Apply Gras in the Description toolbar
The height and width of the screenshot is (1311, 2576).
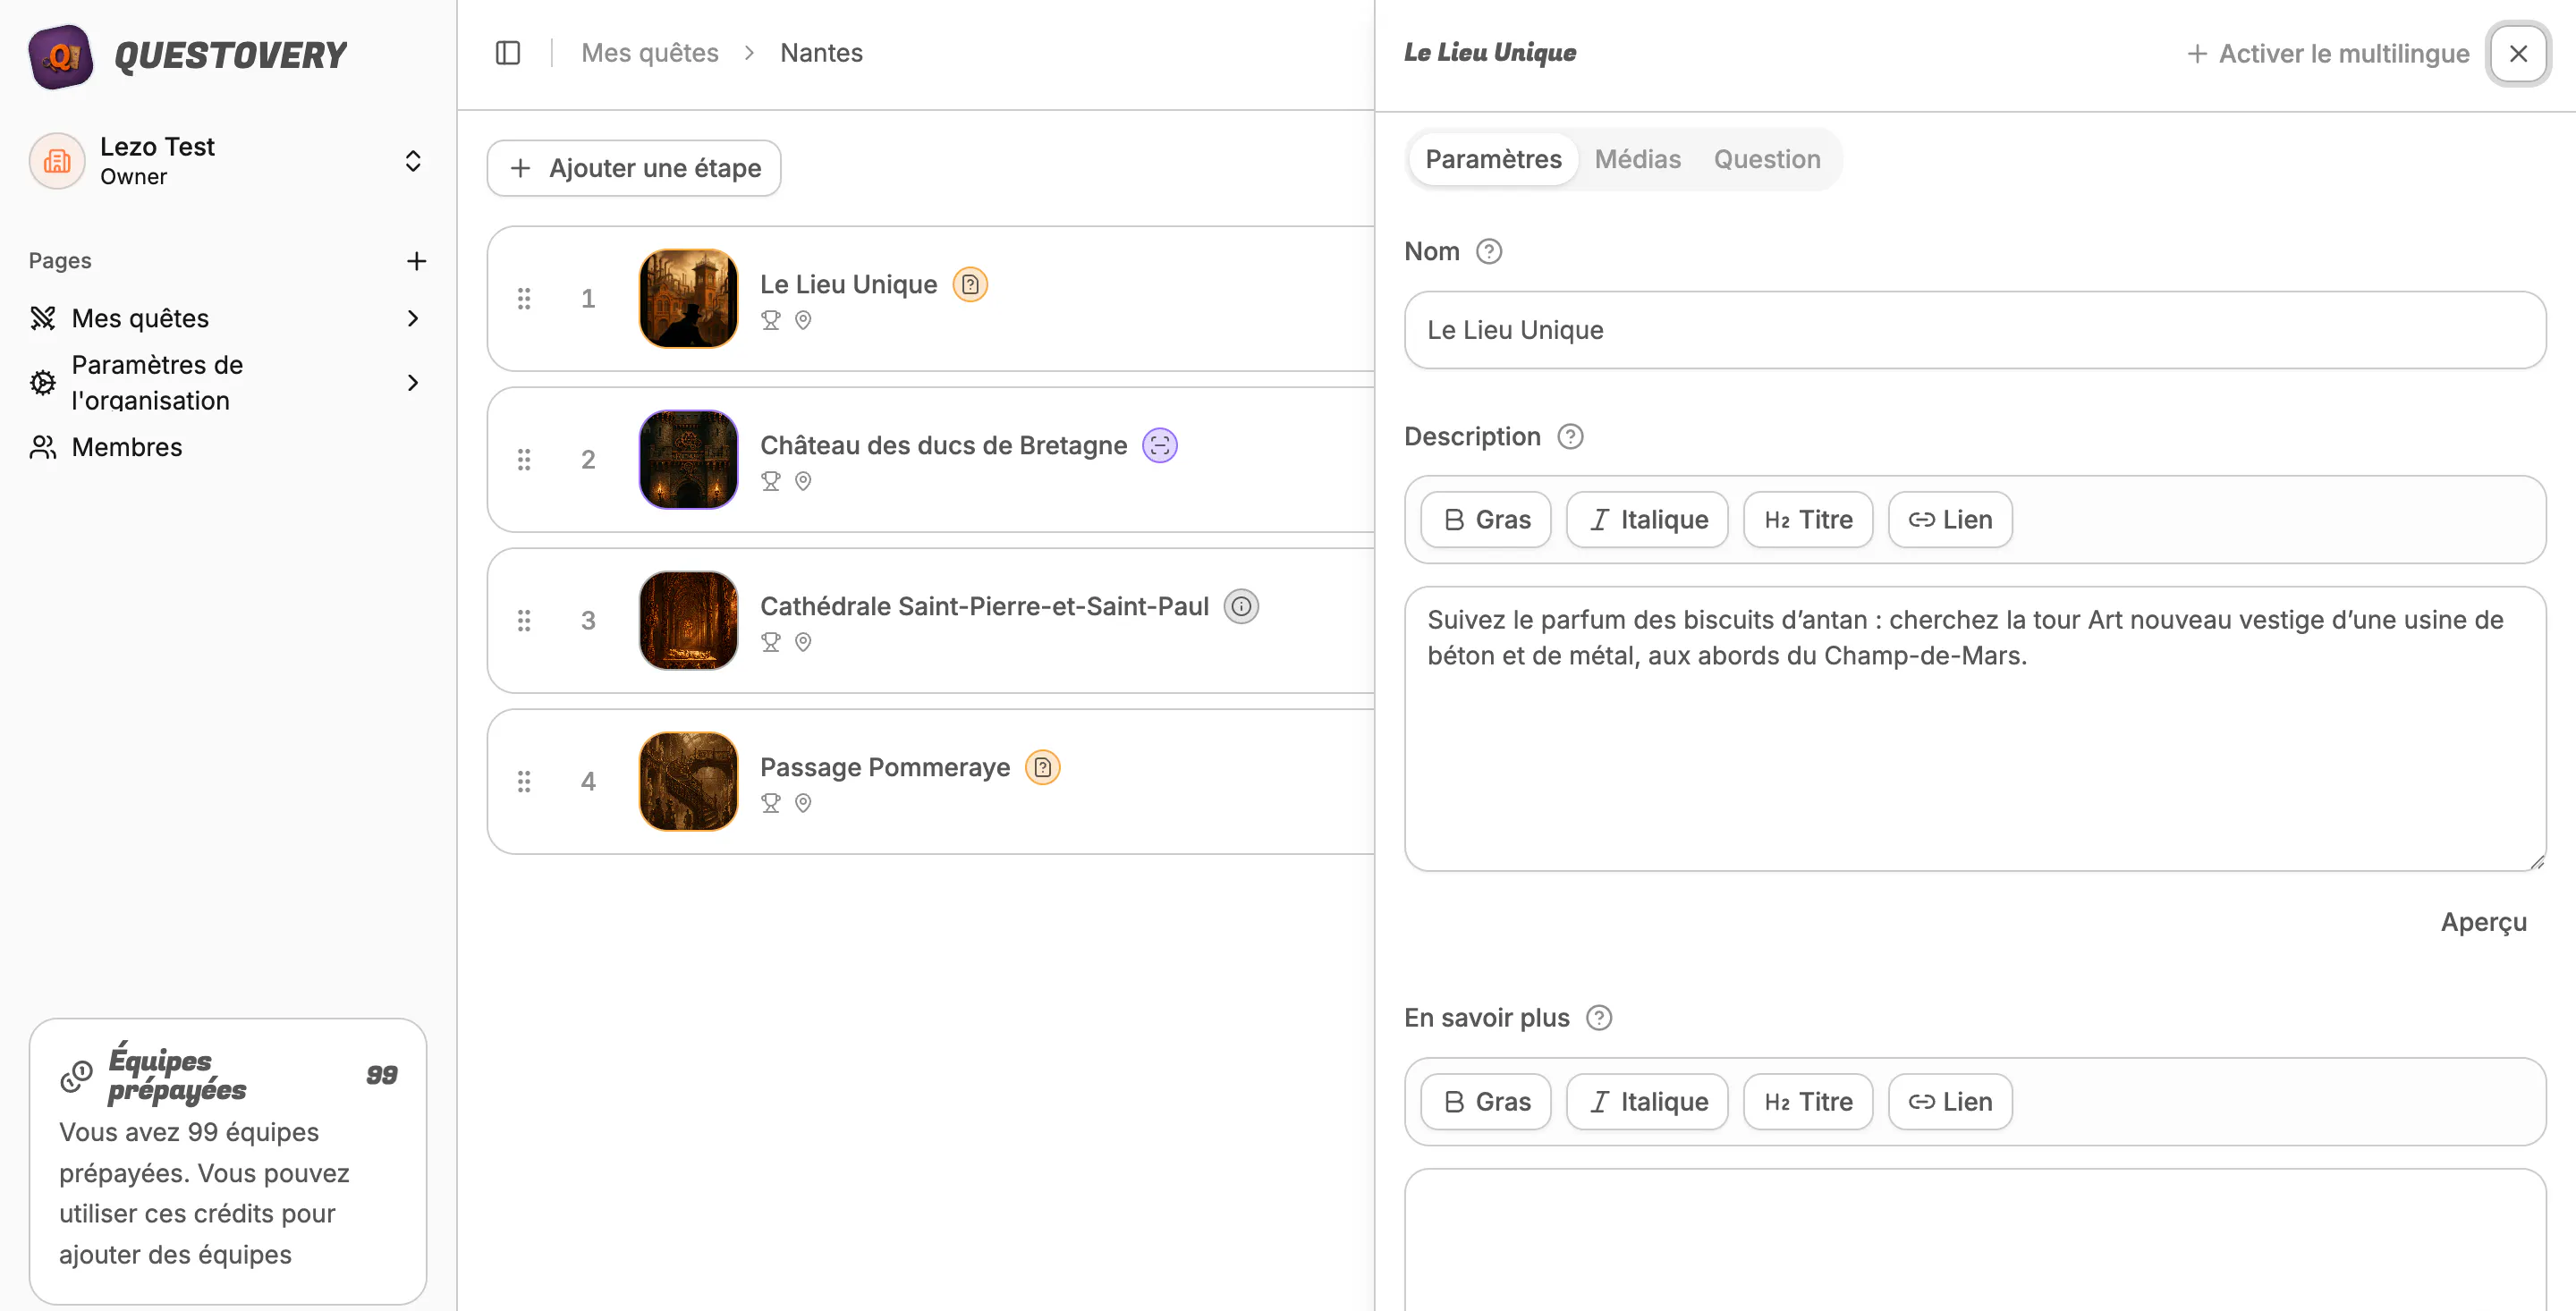1486,520
